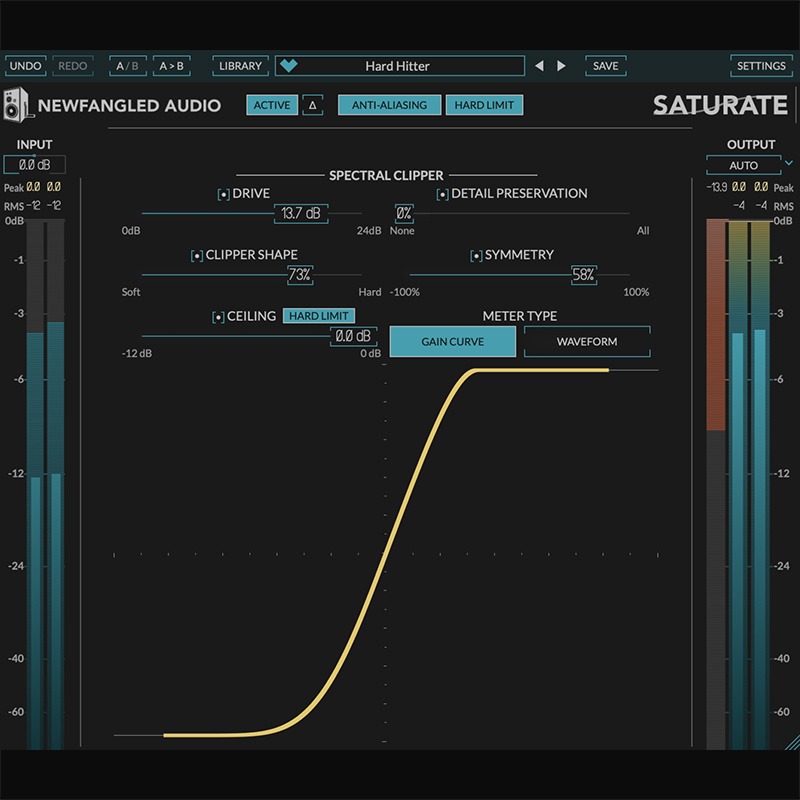Toggle HARD LIMIT in the header row

tap(484, 105)
